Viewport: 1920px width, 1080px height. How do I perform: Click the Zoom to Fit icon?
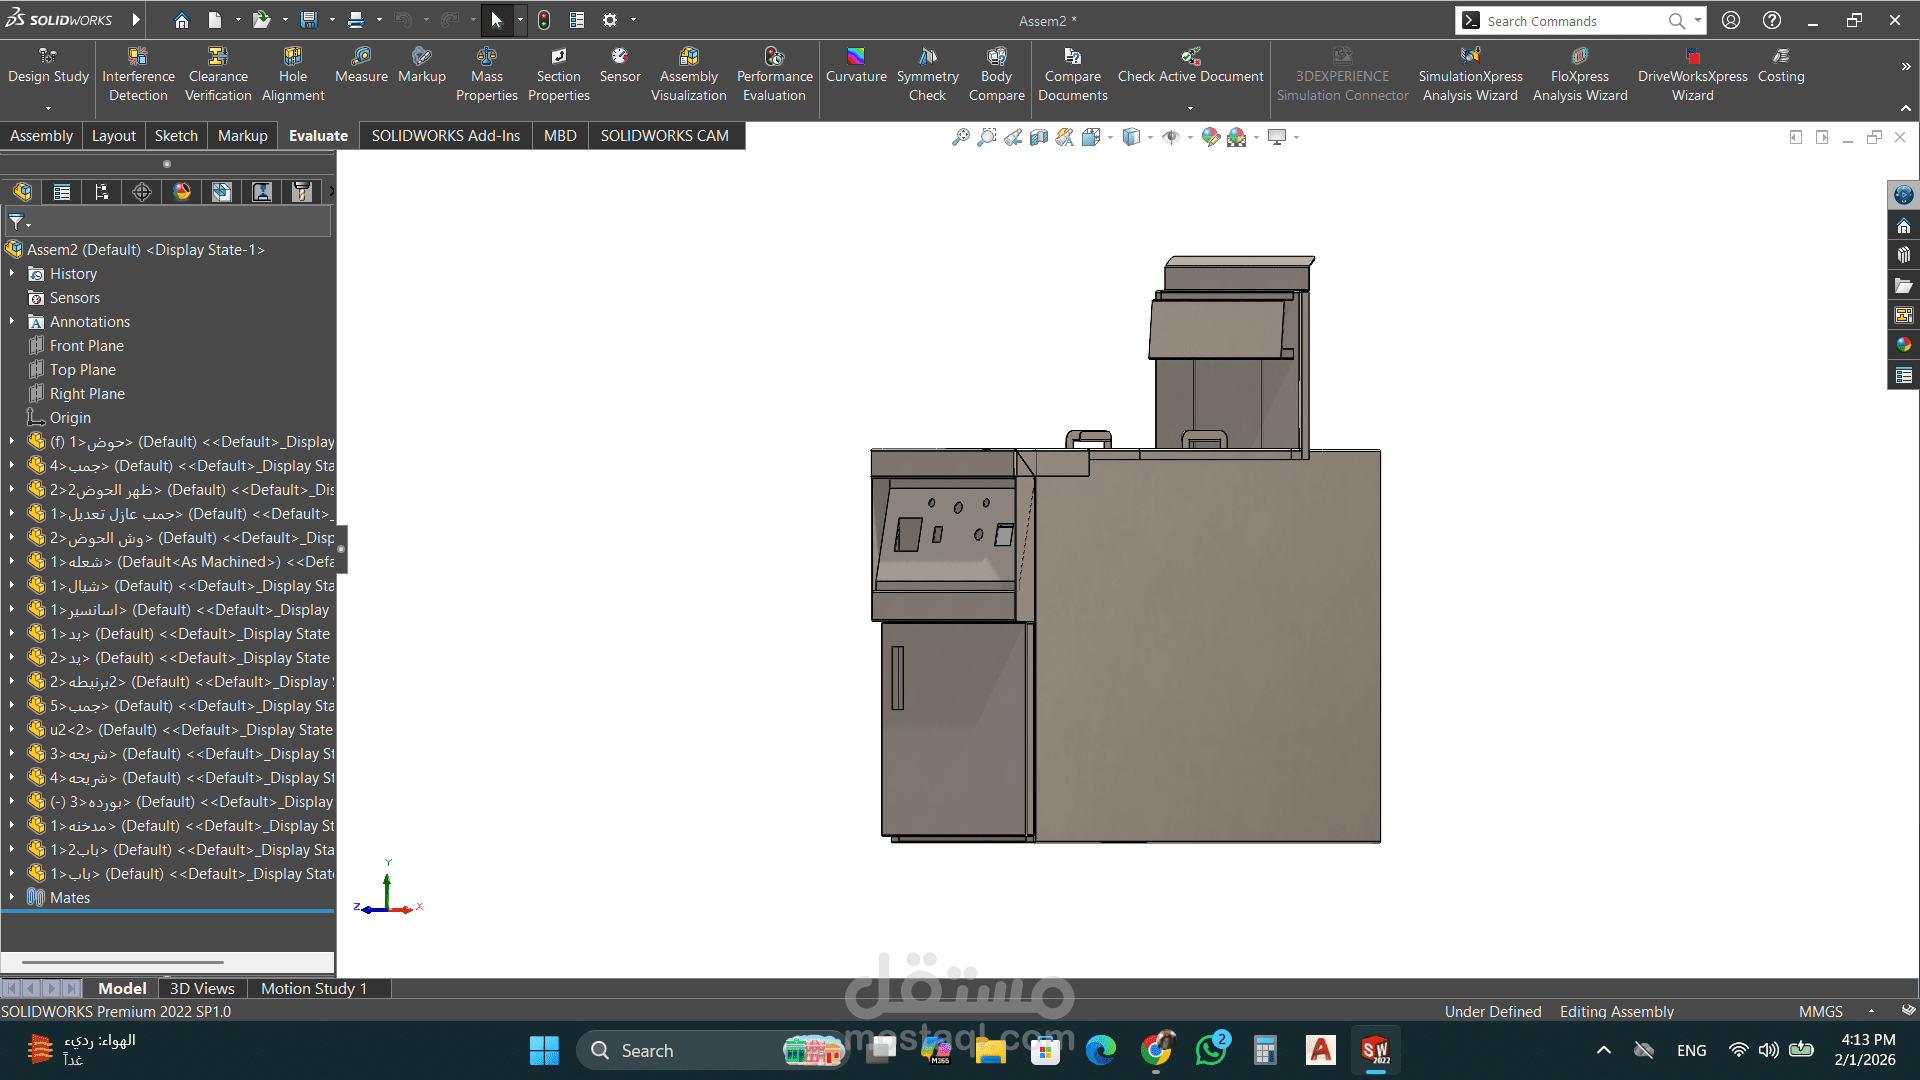tap(960, 137)
